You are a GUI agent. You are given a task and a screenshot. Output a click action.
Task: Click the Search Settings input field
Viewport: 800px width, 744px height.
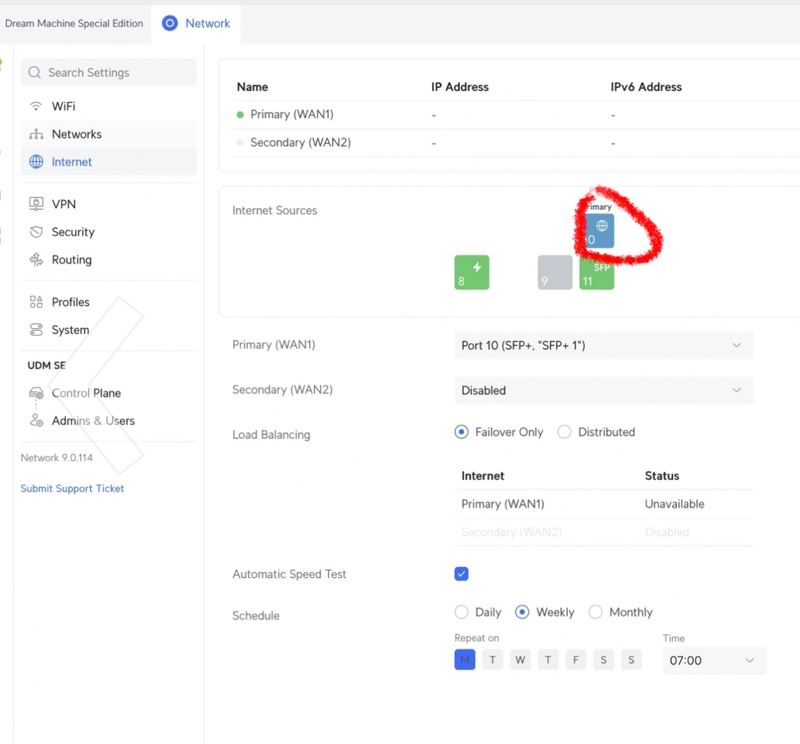pyautogui.click(x=110, y=72)
